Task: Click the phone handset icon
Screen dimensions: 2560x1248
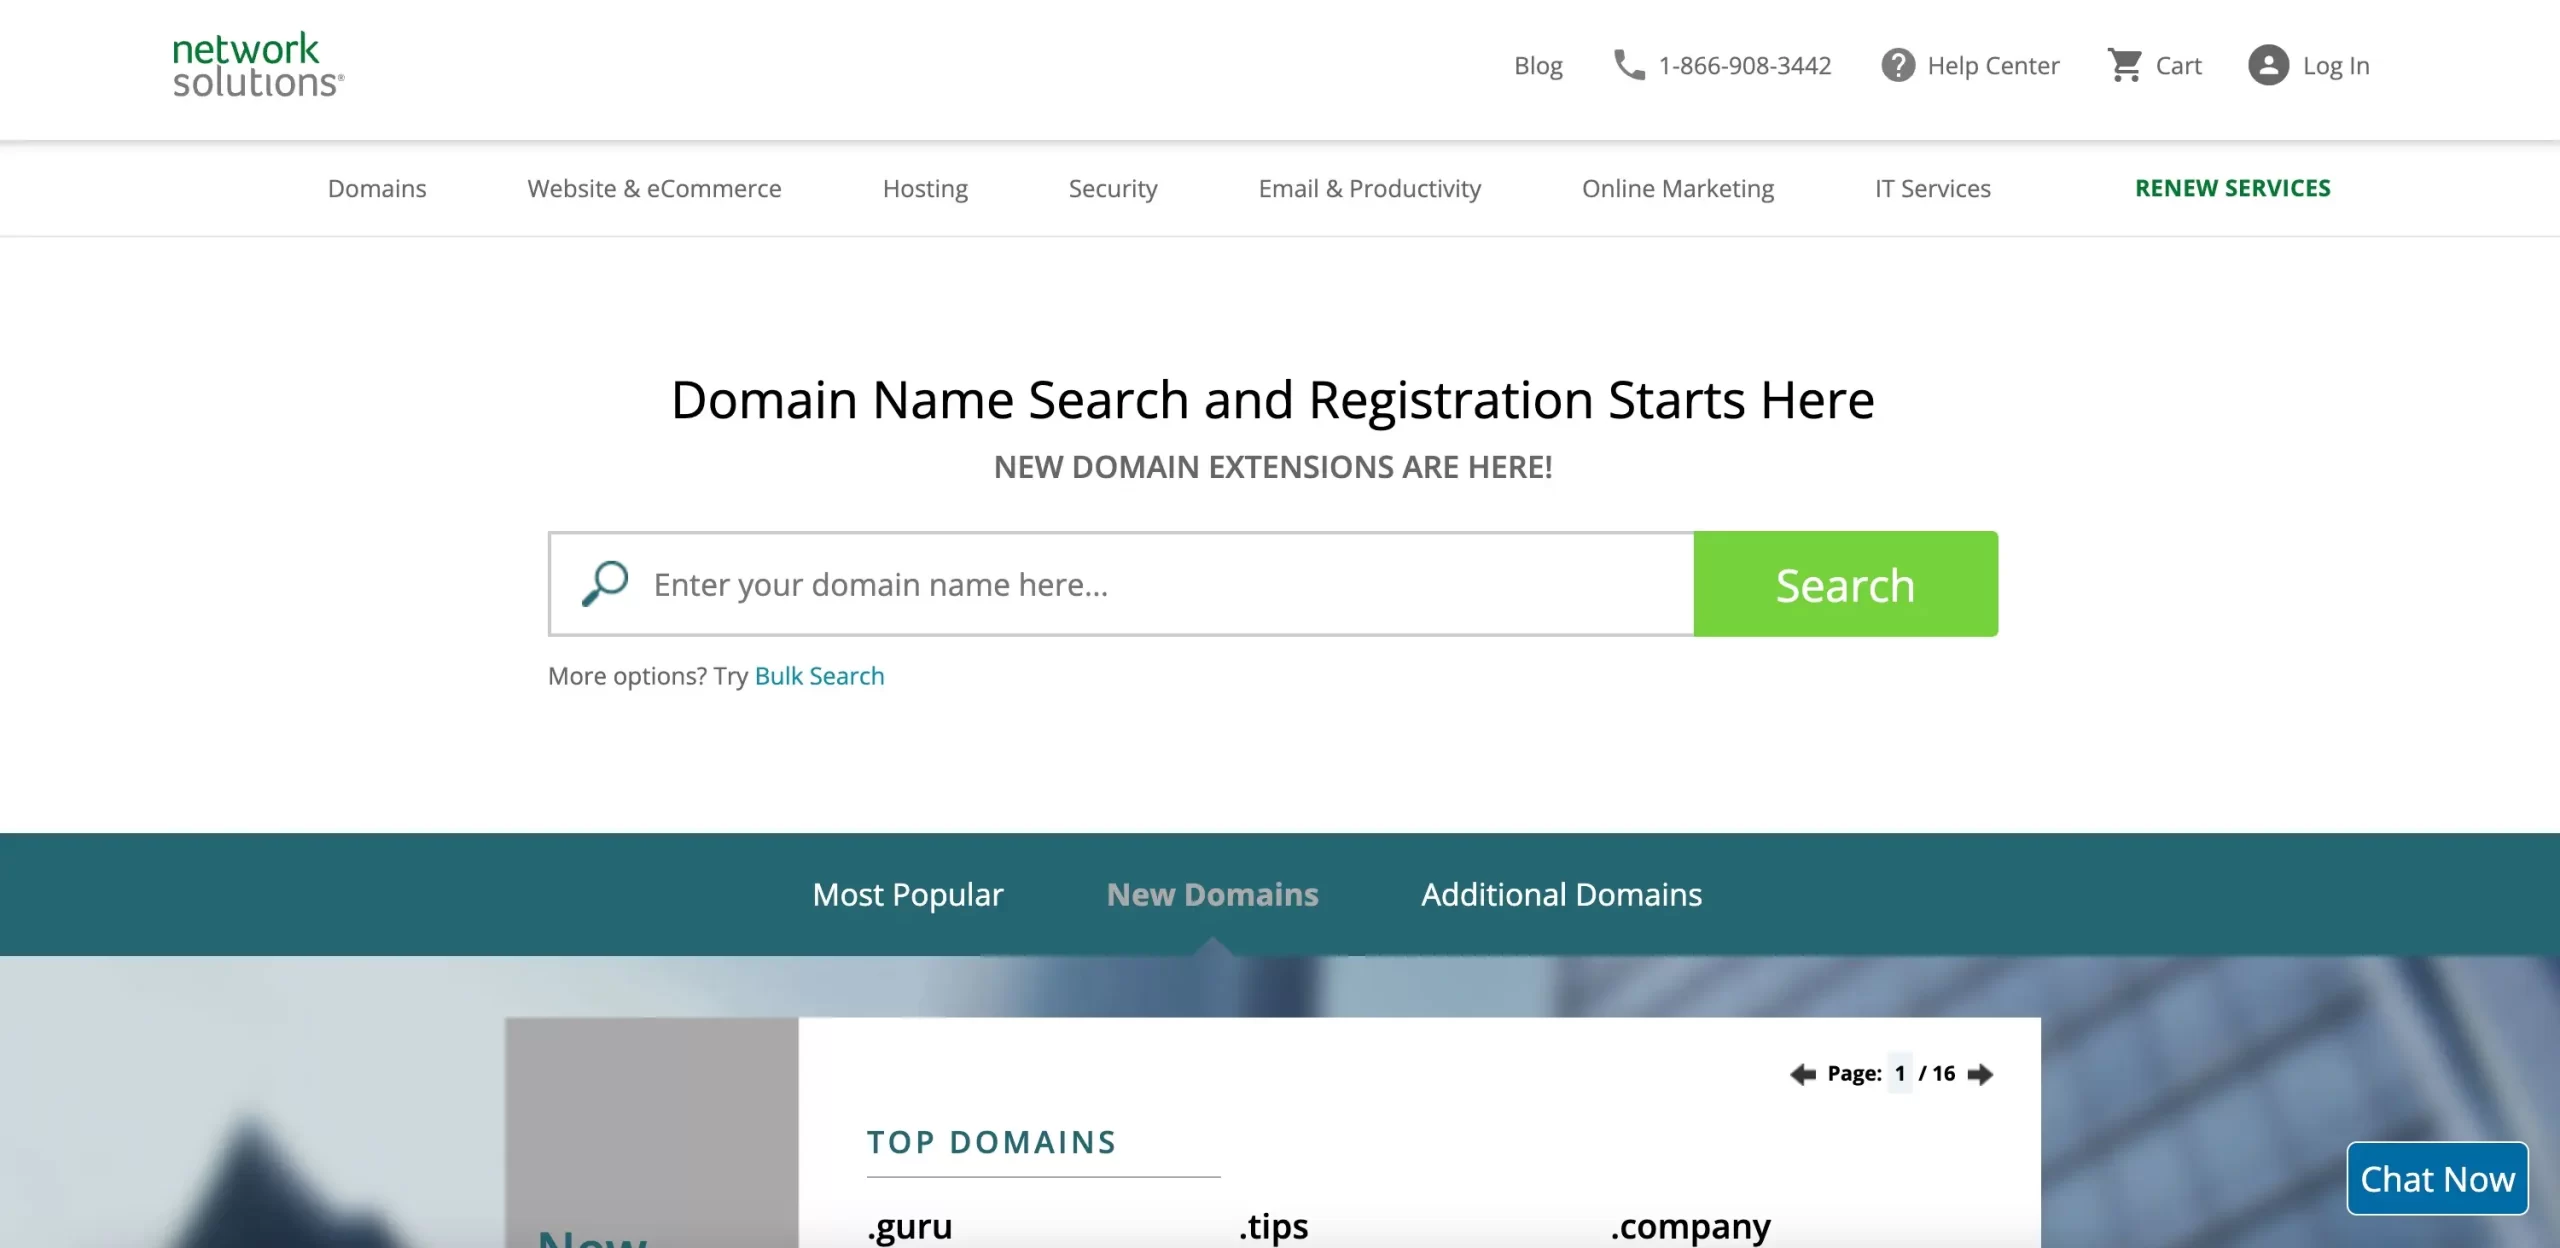Action: (1628, 65)
